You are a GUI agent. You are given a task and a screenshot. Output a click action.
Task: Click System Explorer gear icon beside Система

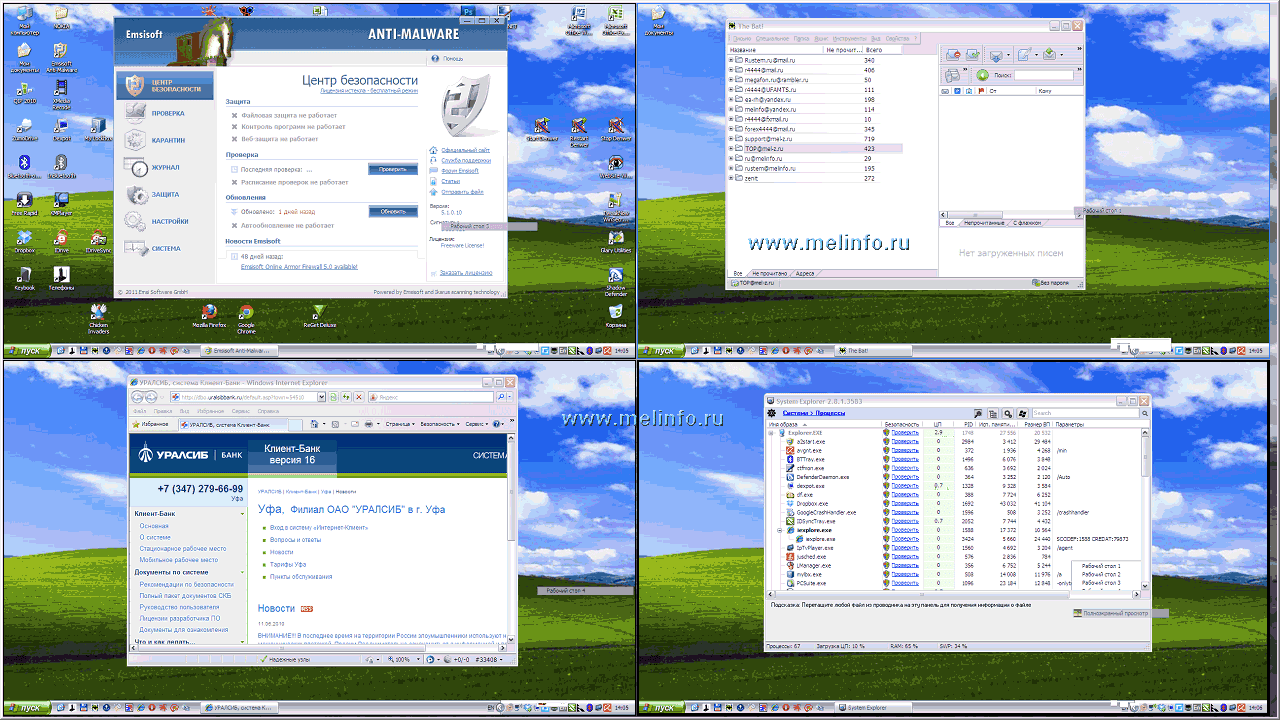pos(772,413)
